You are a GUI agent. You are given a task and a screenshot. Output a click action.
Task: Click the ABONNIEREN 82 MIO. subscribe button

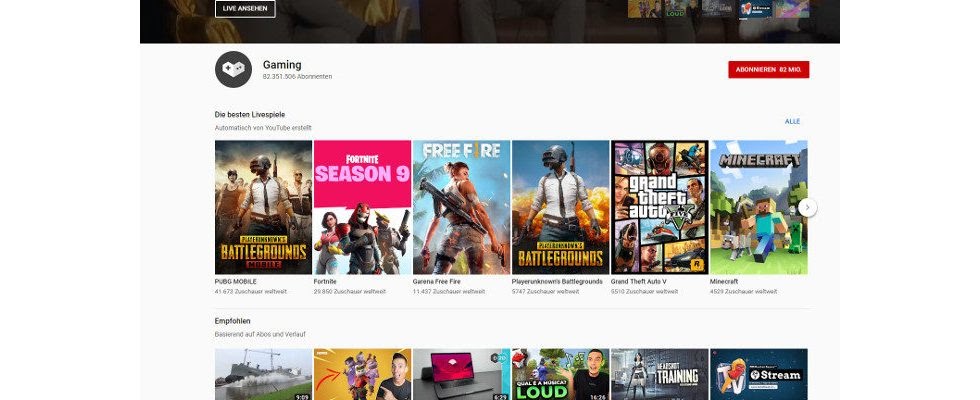(768, 69)
